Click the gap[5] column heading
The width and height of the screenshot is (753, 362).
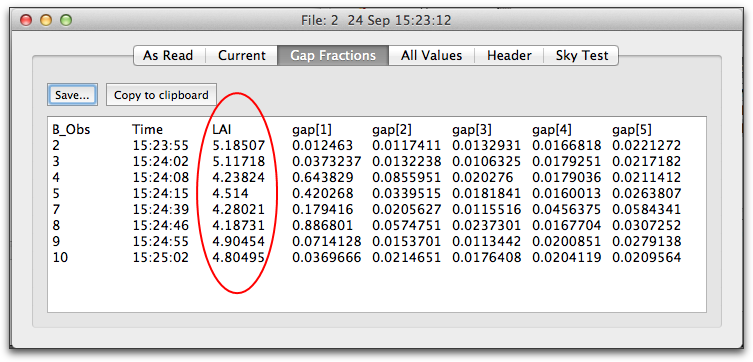[632, 130]
